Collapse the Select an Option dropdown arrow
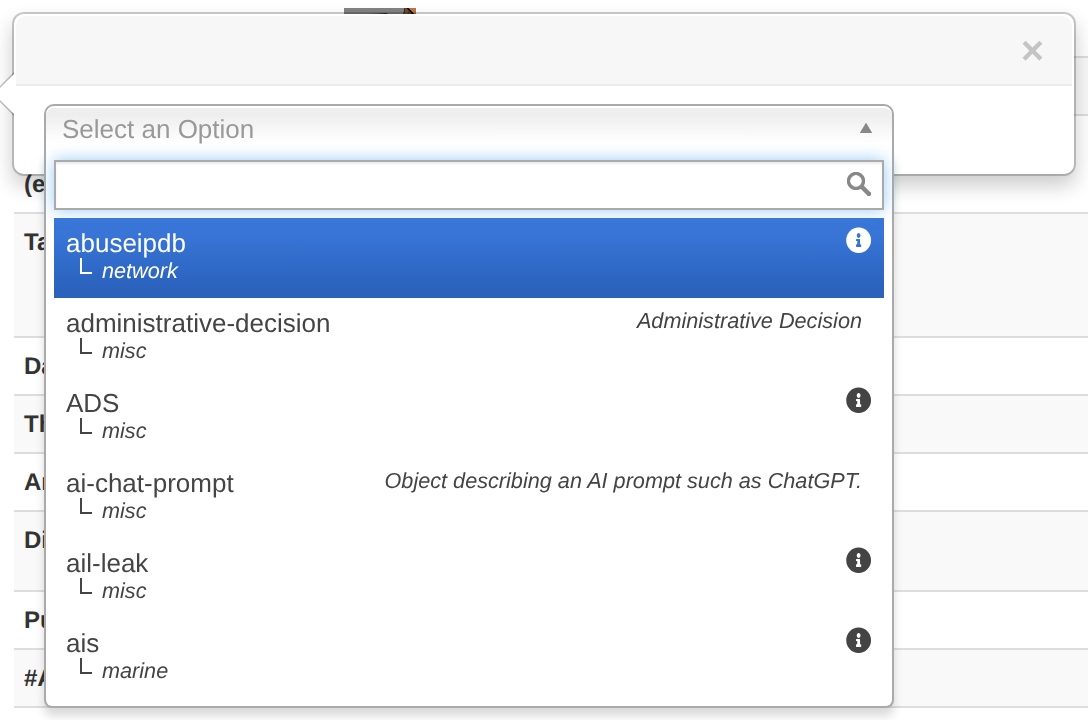 click(865, 128)
